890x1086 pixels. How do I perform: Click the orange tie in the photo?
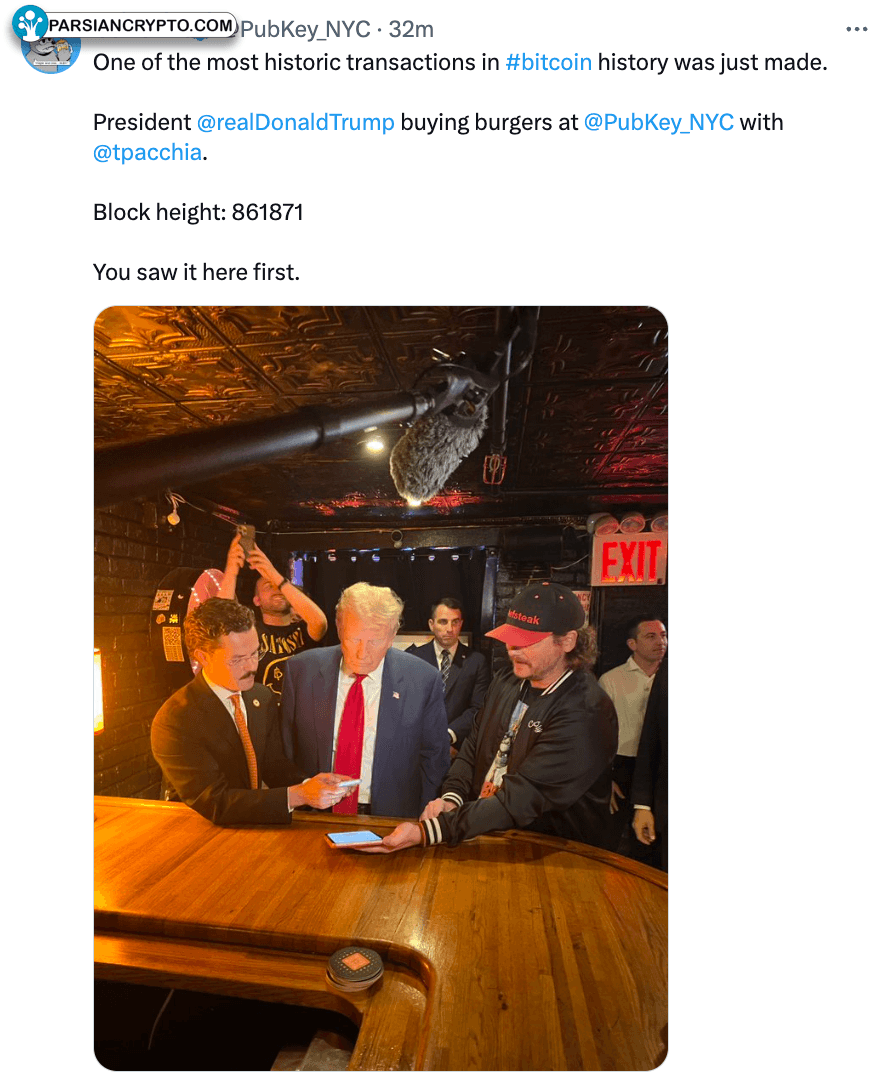point(245,740)
